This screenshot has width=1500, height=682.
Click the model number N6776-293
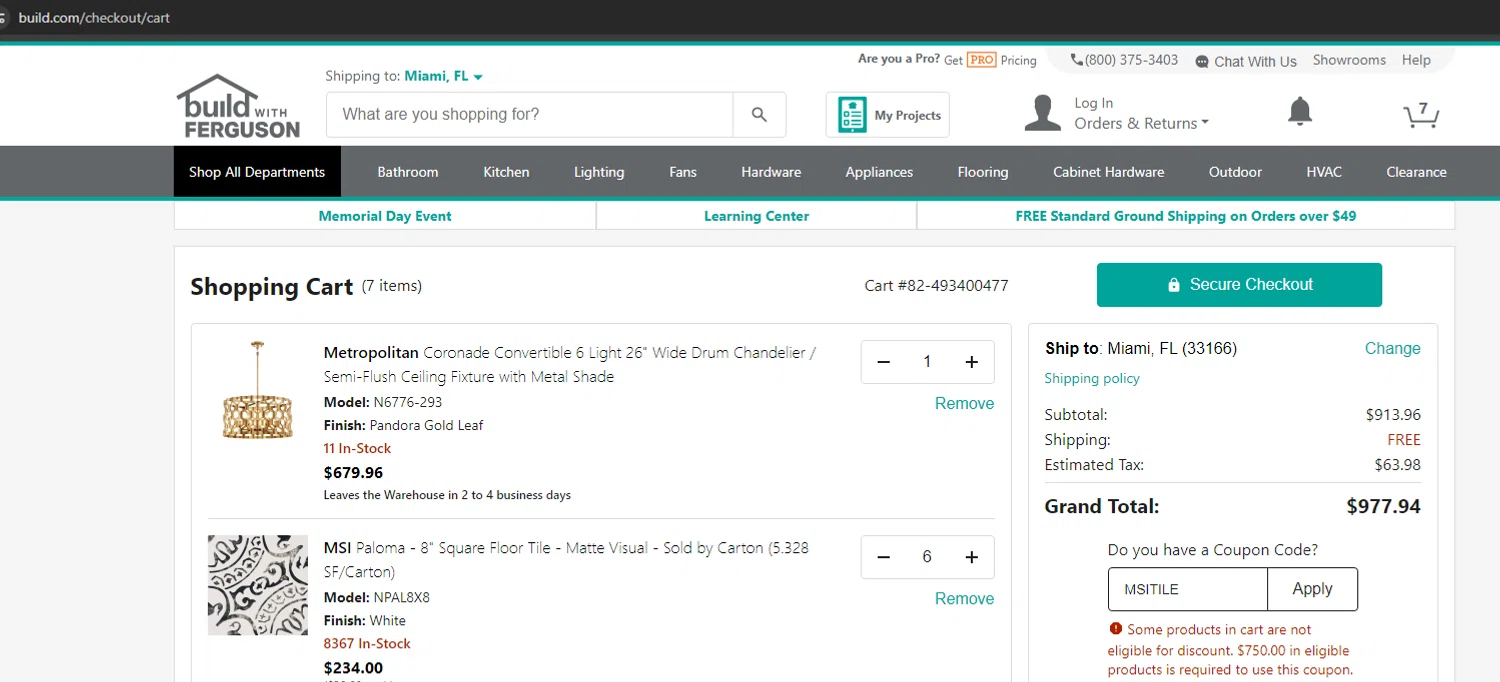pos(408,402)
